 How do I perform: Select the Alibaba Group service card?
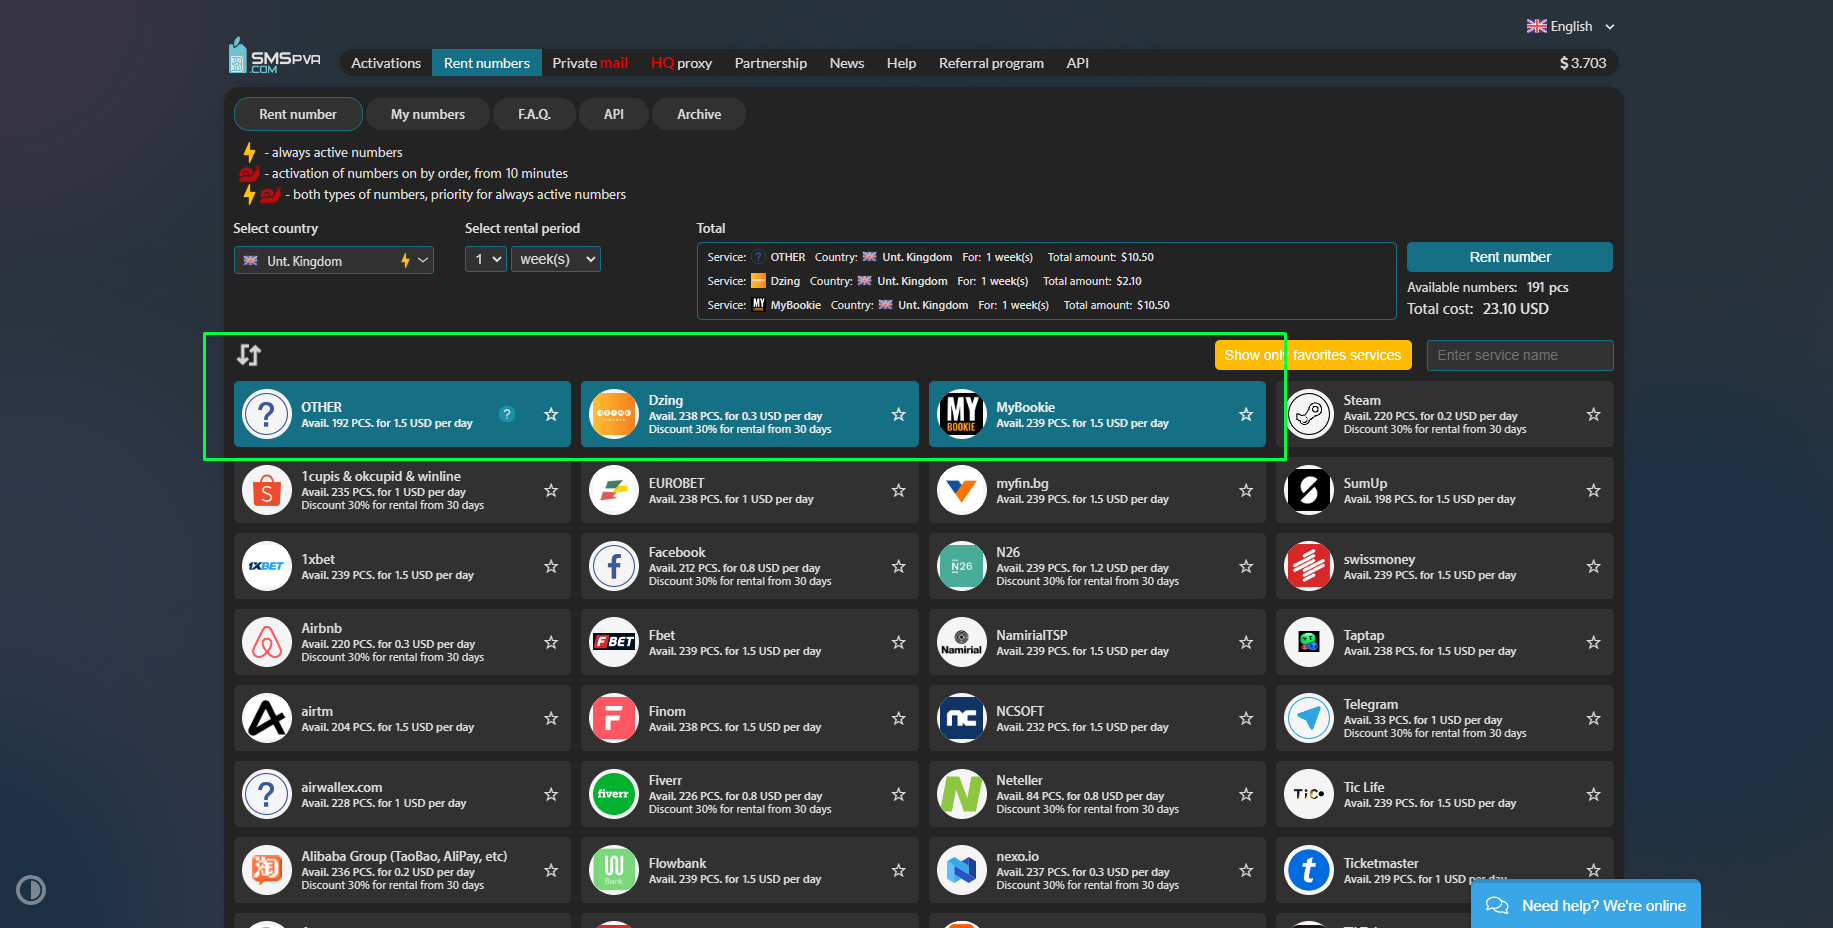(x=402, y=870)
